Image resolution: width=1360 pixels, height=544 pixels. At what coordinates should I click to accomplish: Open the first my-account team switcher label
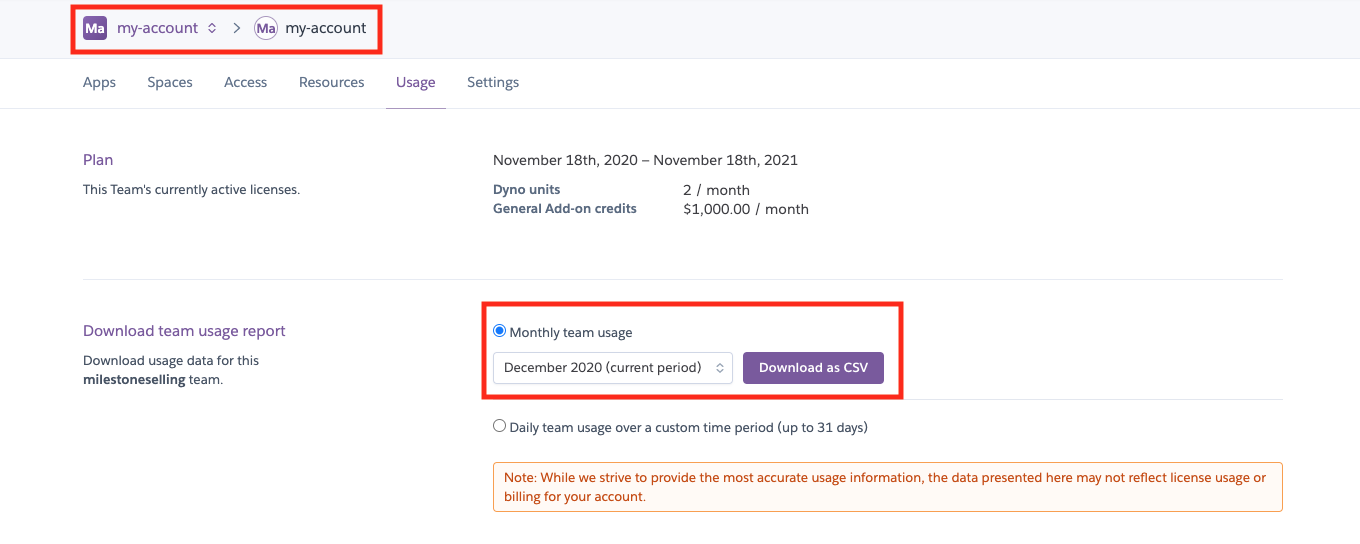coord(157,29)
